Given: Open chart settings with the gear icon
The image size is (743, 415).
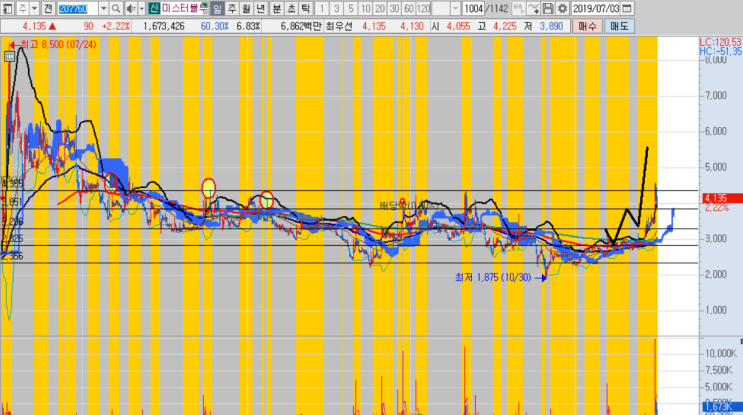Looking at the screenshot, I should click(x=562, y=8).
